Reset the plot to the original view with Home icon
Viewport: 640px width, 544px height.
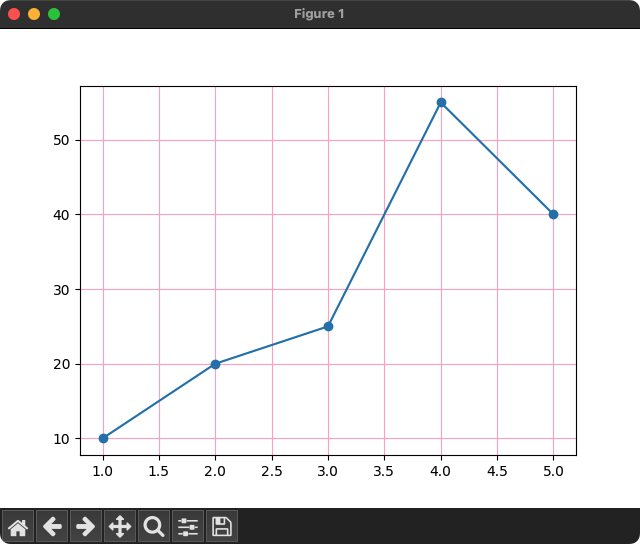18,526
